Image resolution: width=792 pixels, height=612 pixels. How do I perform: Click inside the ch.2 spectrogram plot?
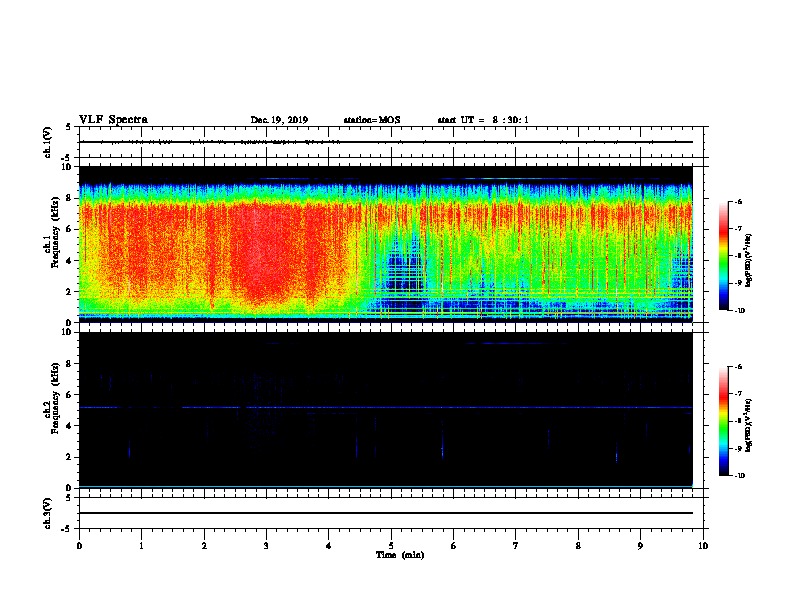(x=386, y=410)
